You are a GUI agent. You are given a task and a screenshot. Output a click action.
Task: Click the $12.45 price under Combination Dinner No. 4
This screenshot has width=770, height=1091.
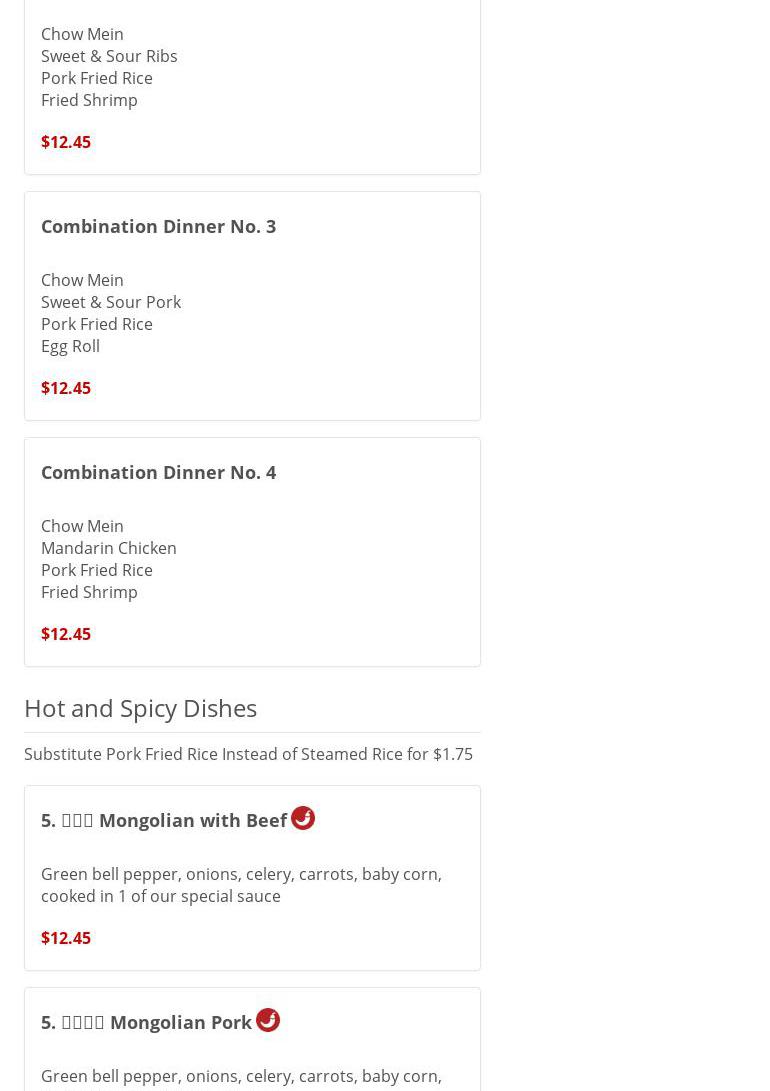point(66,634)
